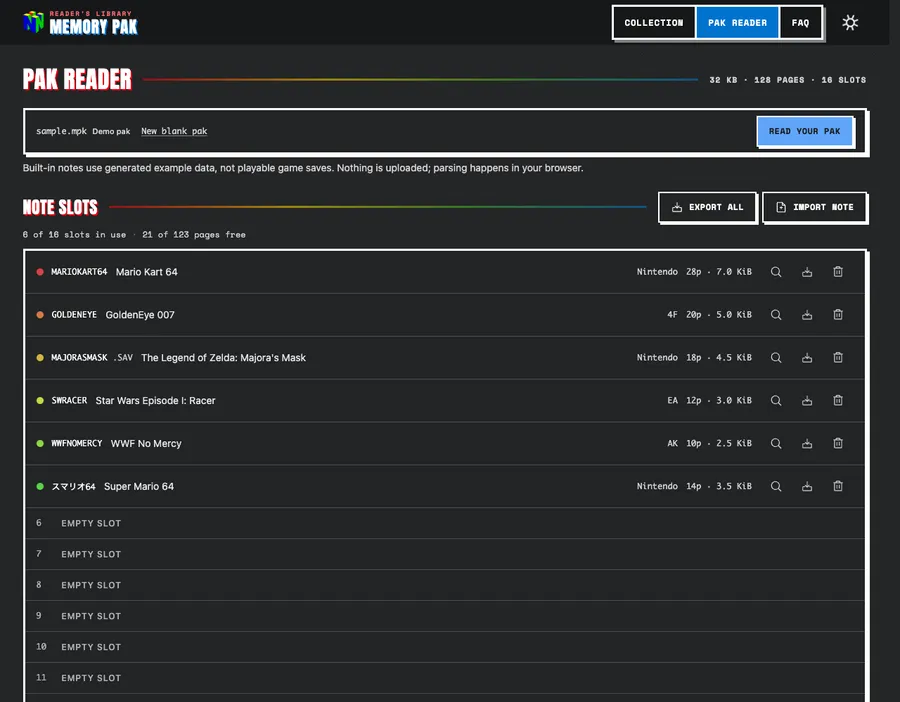Image resolution: width=900 pixels, height=702 pixels.
Task: Click the orange dot beside GOLDENEYE
Action: pos(40,315)
